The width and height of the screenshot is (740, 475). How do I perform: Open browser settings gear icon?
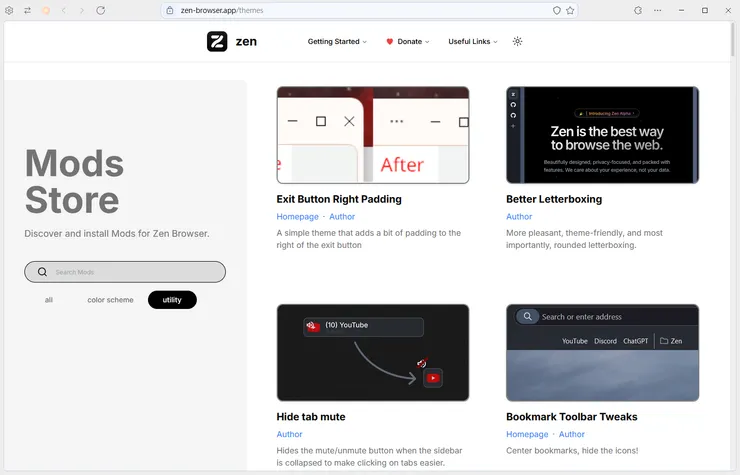pyautogui.click(x=9, y=10)
